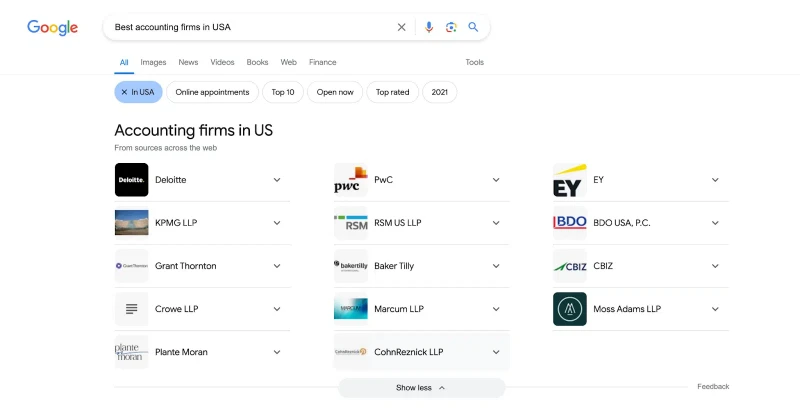Click the Plante Moran logo thumbnail
The height and width of the screenshot is (408, 800).
click(132, 352)
